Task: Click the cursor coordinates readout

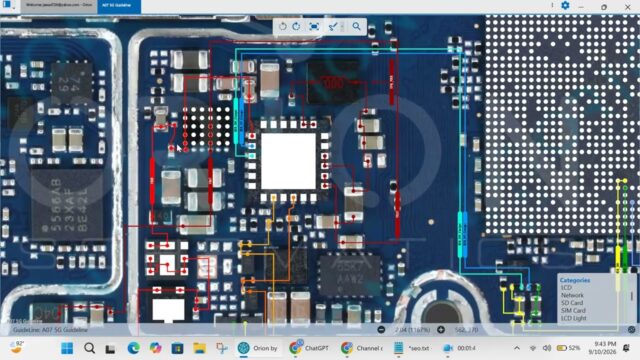Action: pos(467,329)
